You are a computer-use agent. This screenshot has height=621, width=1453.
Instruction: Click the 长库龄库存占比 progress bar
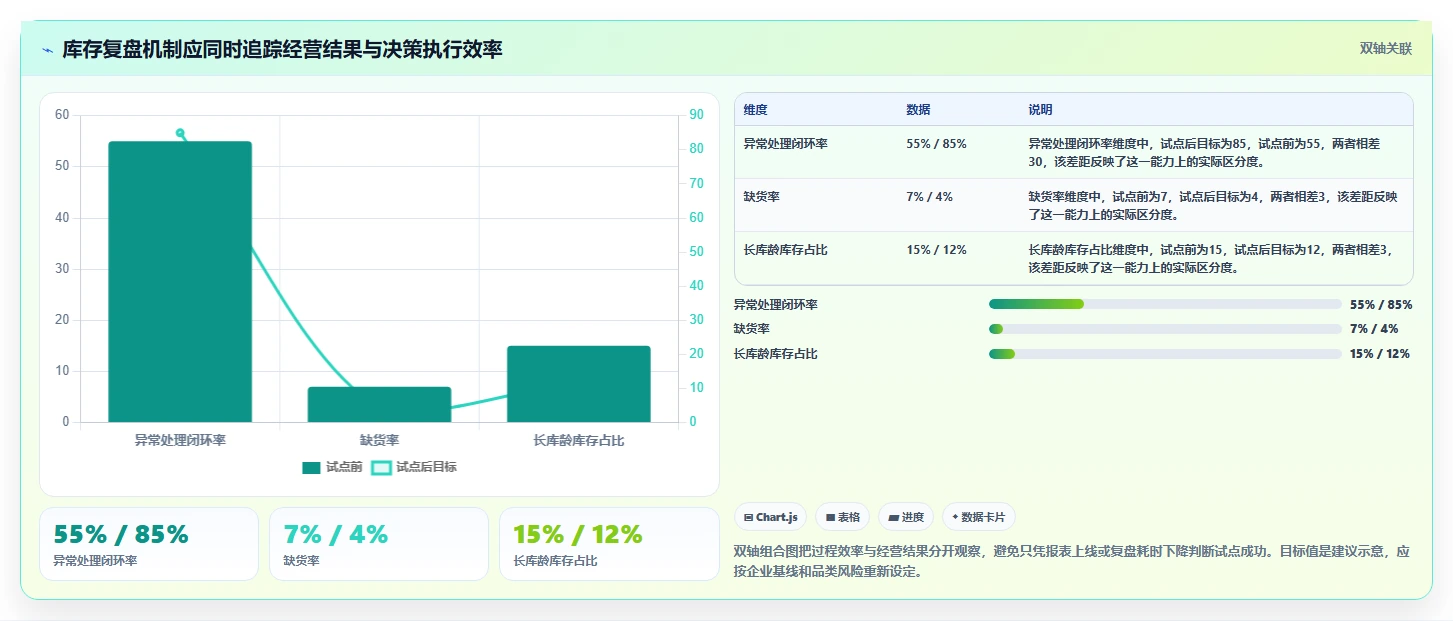1165,354
